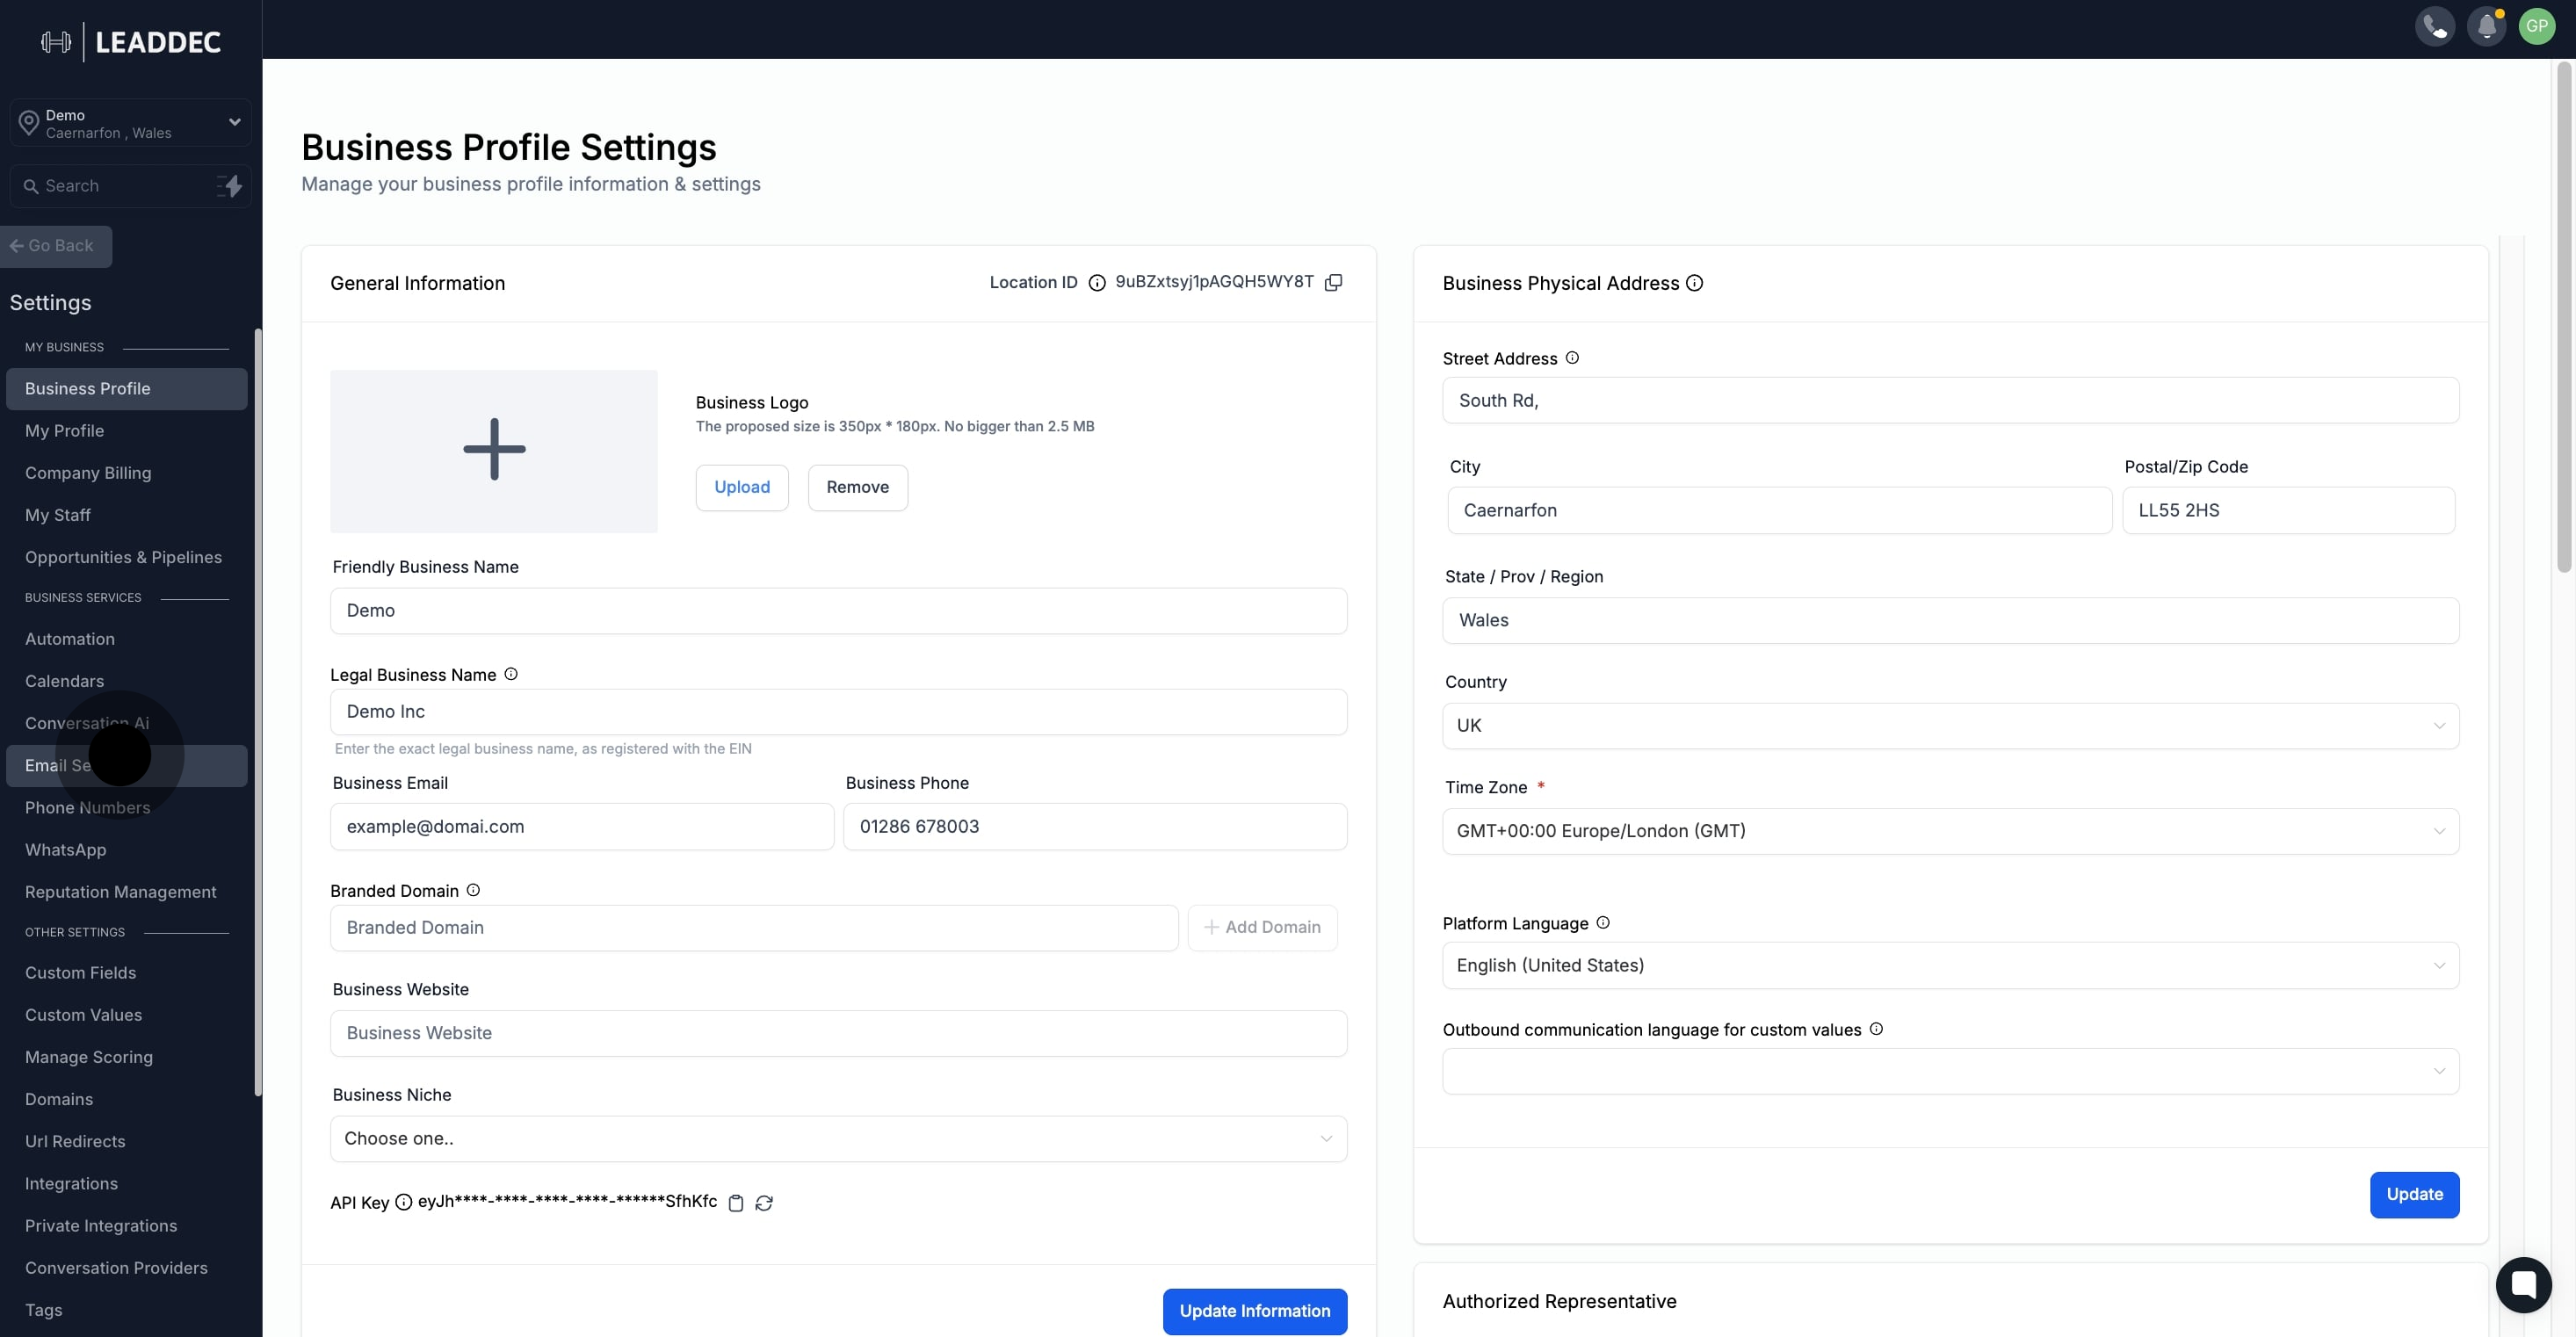This screenshot has width=2576, height=1337.
Task: Open Url Redirects settings
Action: [x=127, y=1141]
